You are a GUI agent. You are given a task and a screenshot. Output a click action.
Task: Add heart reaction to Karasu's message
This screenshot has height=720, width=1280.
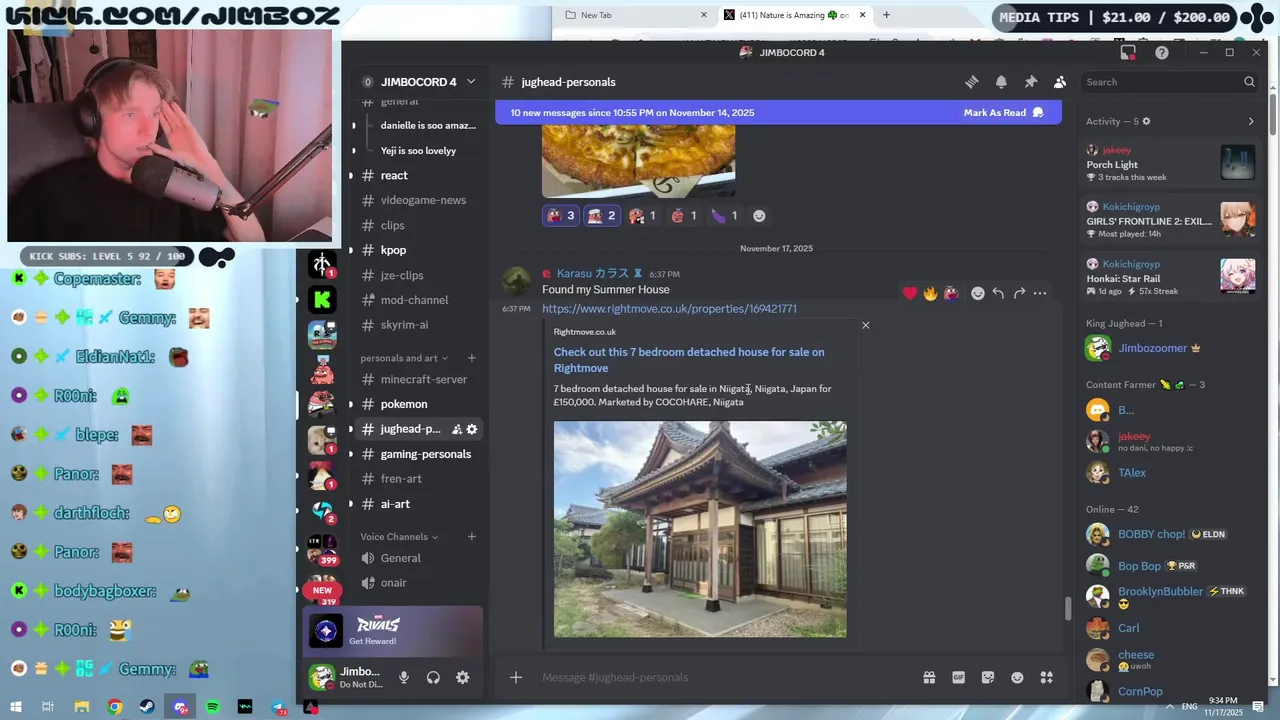click(x=909, y=293)
